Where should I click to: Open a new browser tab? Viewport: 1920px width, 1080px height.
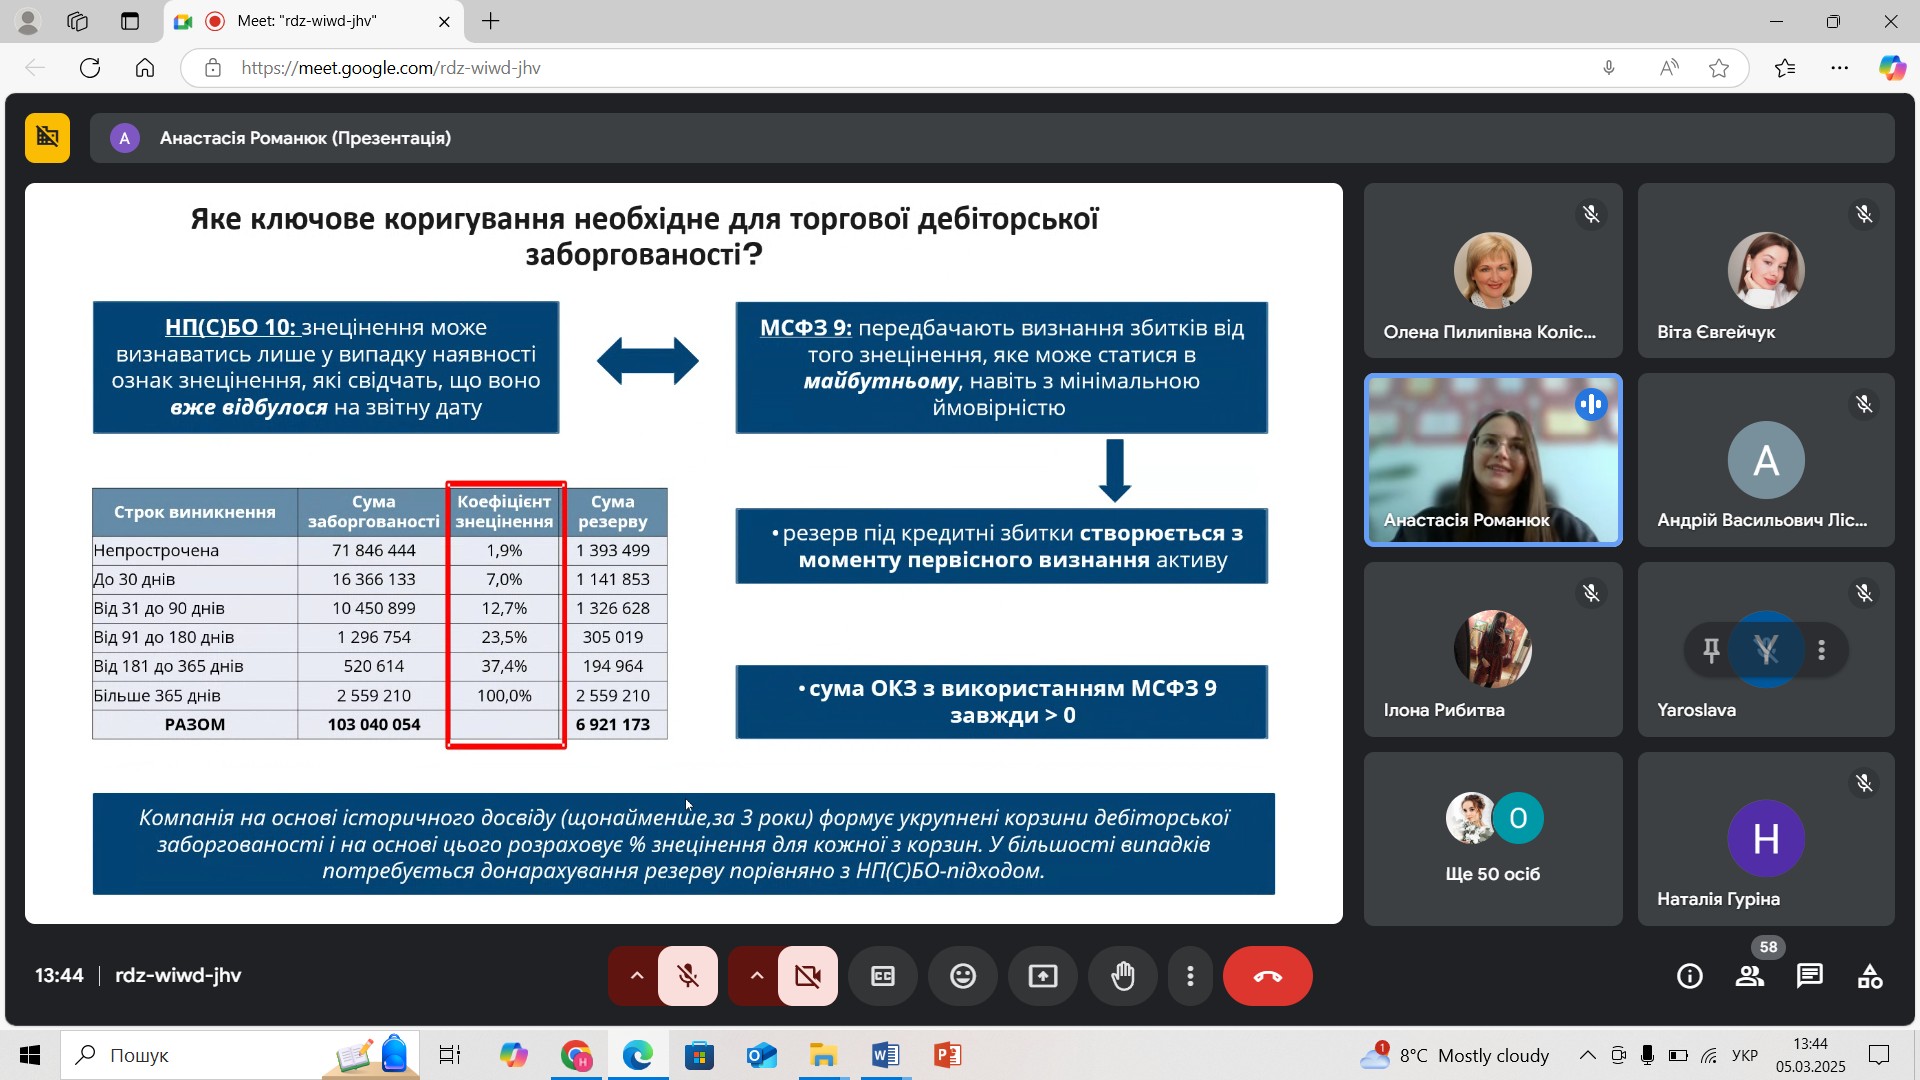[490, 21]
